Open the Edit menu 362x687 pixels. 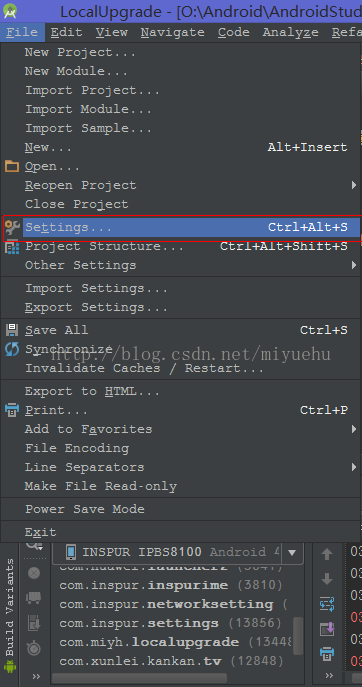(66, 32)
